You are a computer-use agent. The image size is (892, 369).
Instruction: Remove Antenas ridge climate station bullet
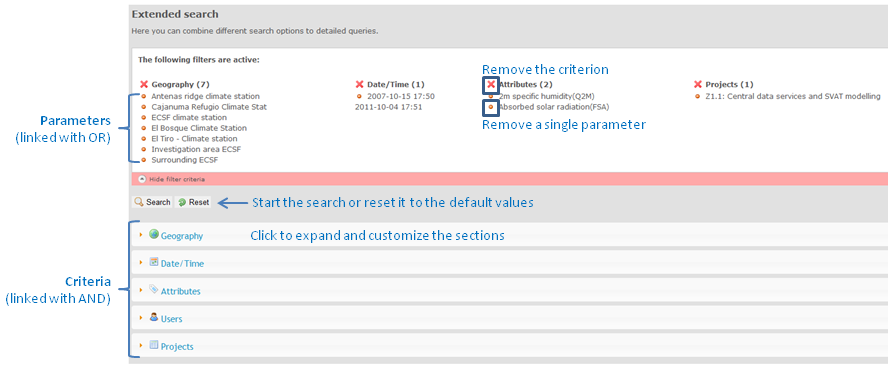click(x=144, y=96)
